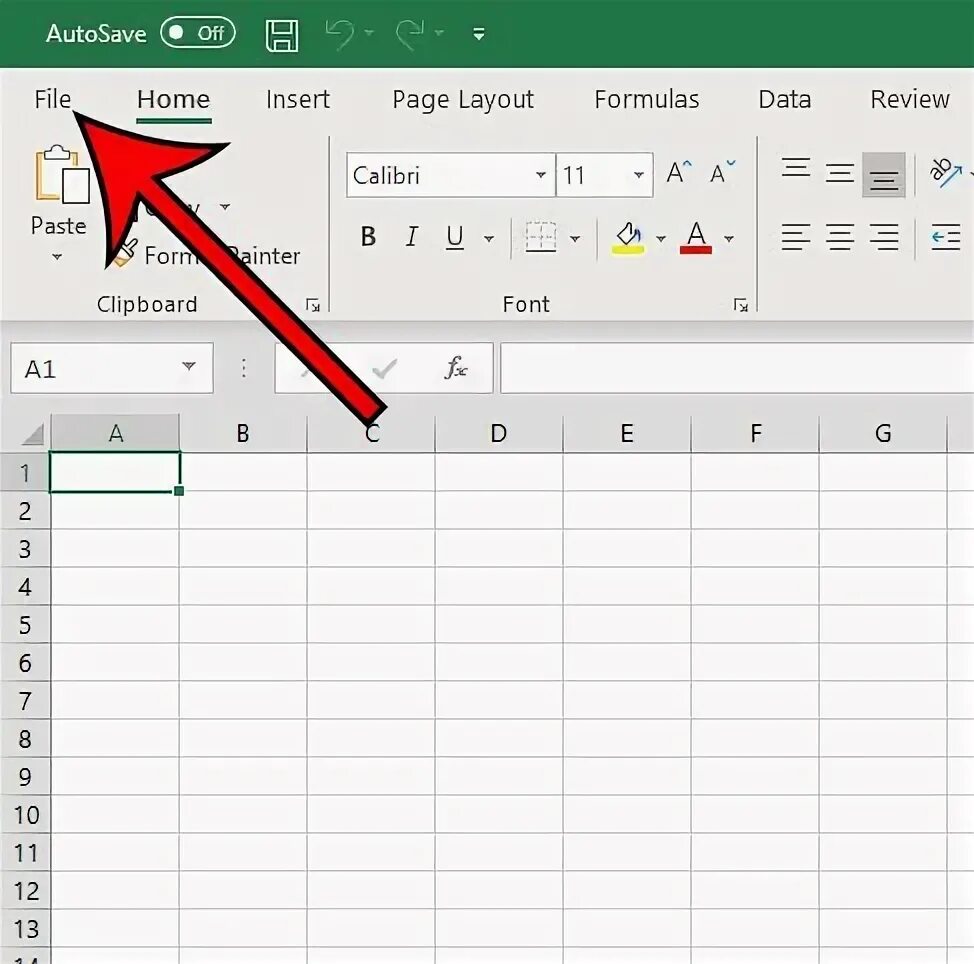Select column B header
The image size is (974, 964).
[x=243, y=433]
